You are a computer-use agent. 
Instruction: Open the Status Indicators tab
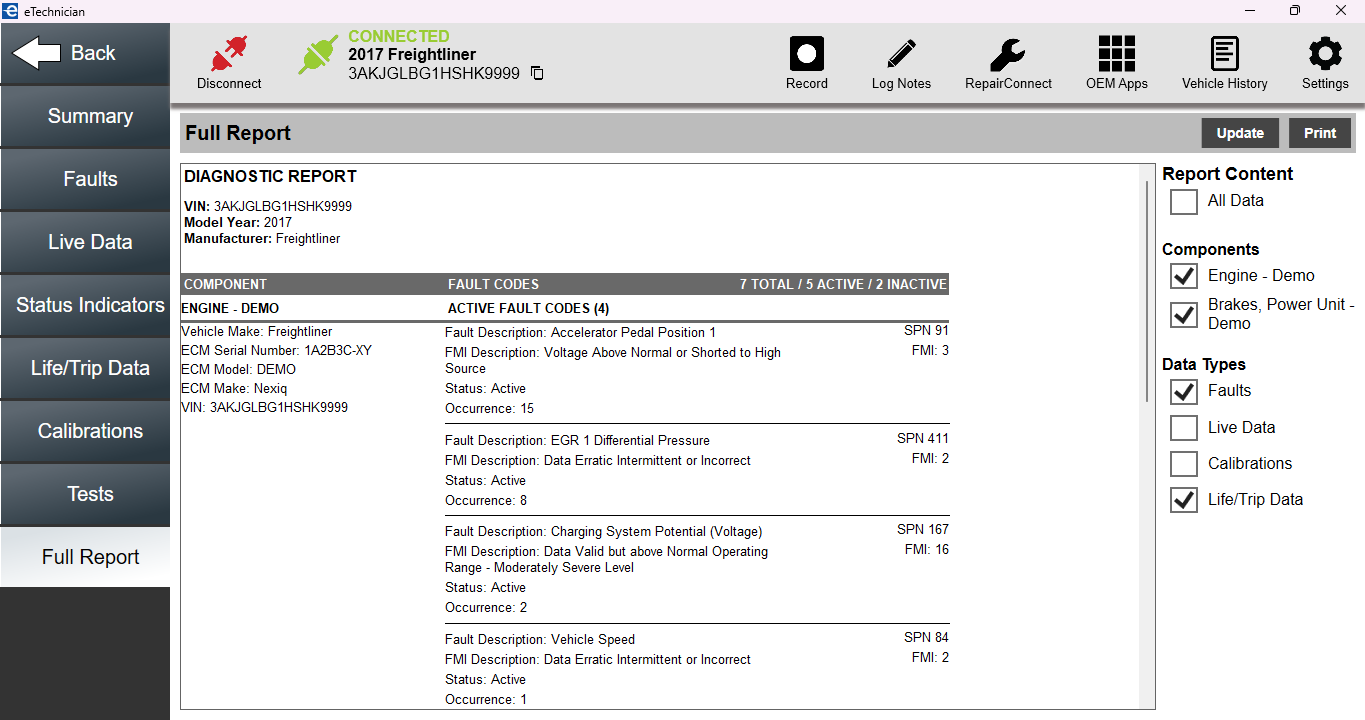[85, 306]
